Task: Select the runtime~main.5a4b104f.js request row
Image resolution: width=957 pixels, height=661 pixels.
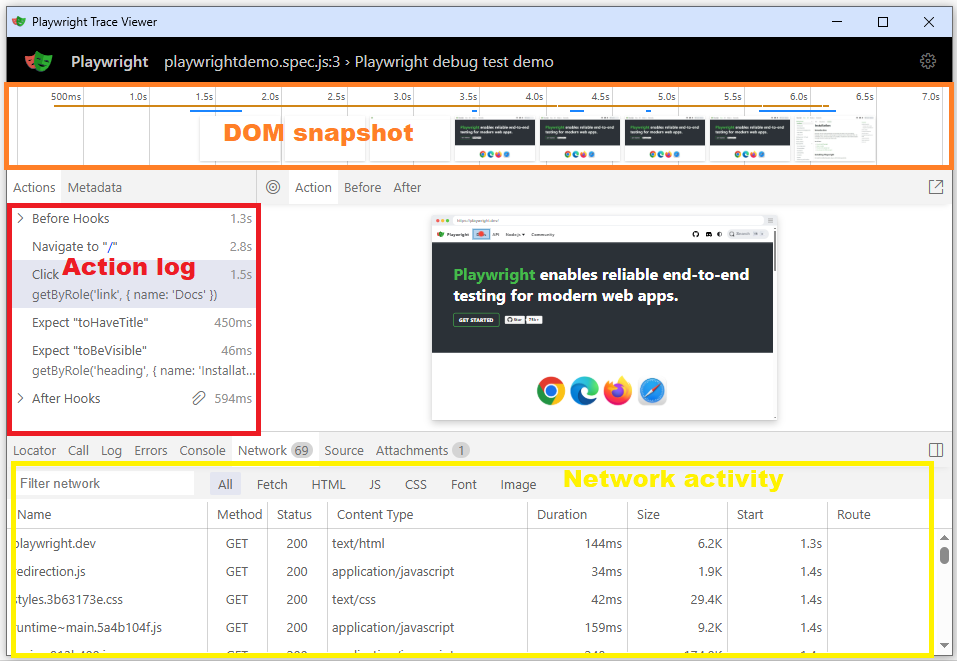Action: (x=474, y=627)
